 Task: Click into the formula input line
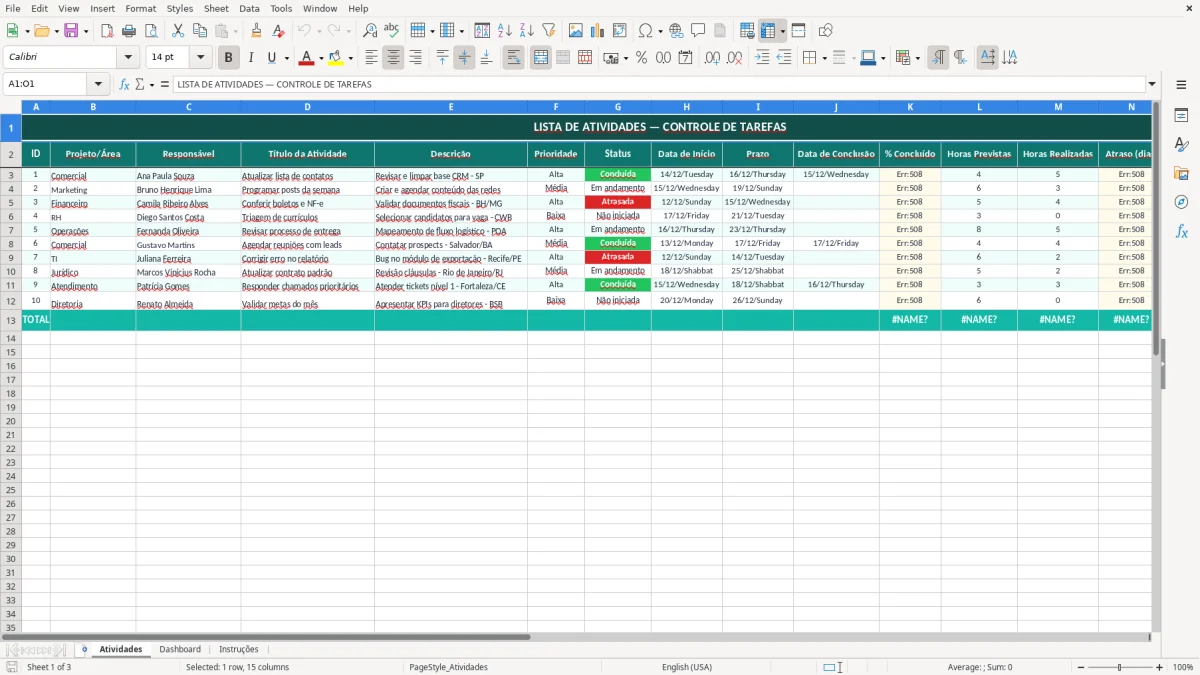pos(658,84)
